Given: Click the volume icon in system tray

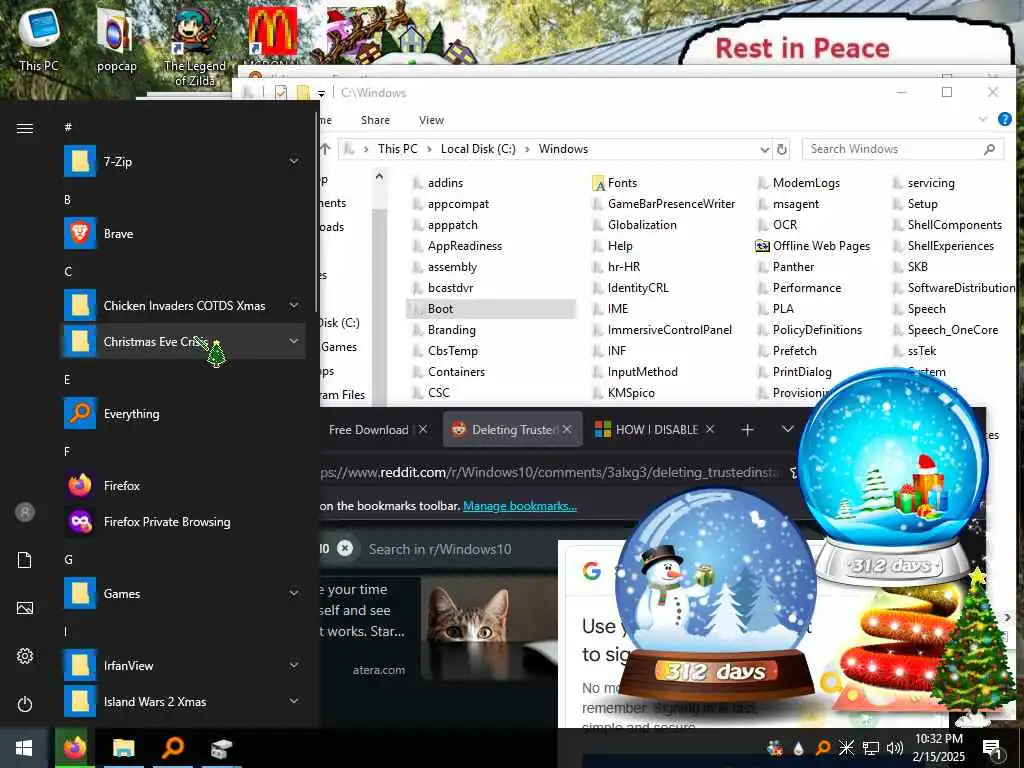Looking at the screenshot, I should coord(895,748).
